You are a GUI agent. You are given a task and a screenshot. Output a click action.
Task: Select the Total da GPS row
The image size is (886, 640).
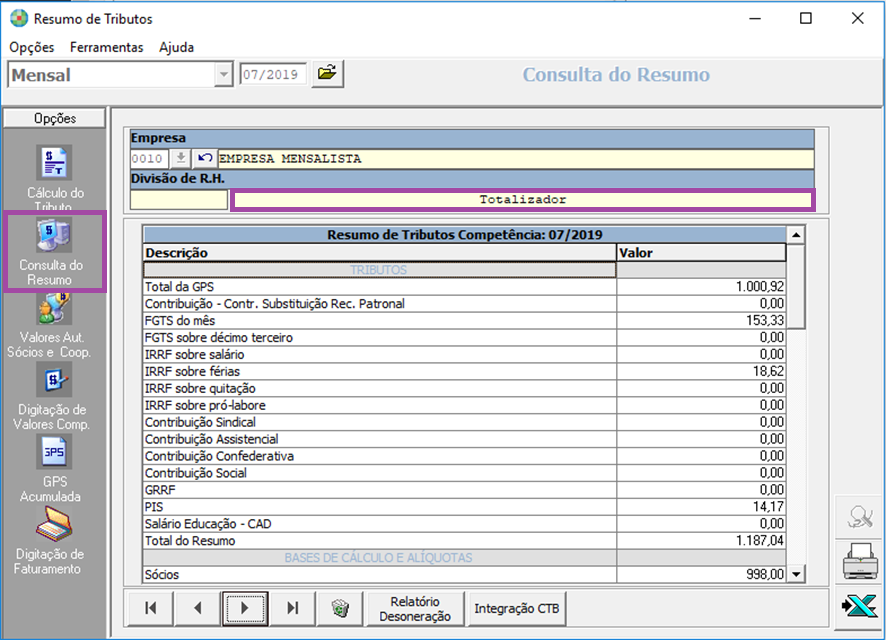464,287
